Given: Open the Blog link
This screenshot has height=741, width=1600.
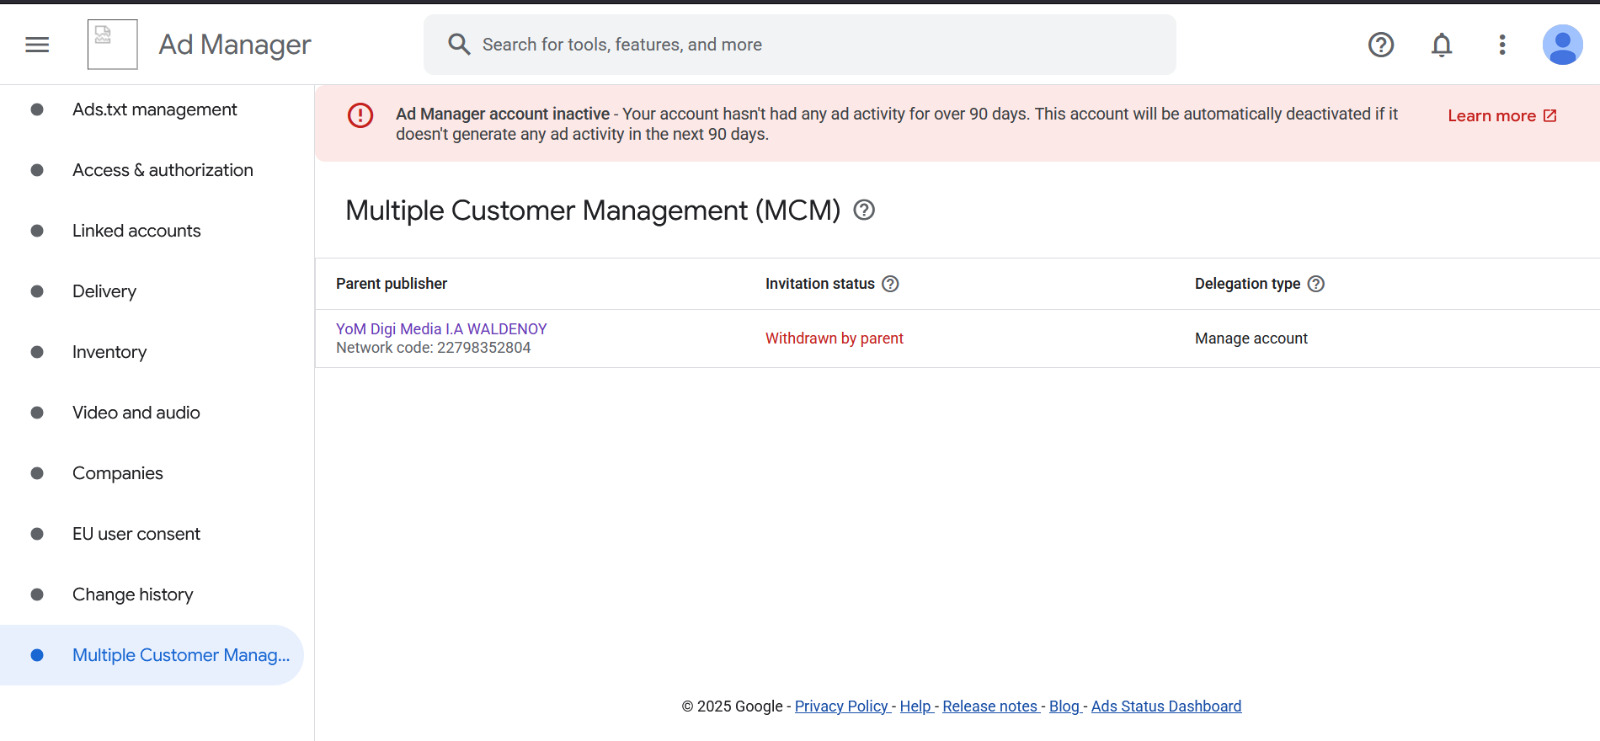Looking at the screenshot, I should (x=1064, y=706).
